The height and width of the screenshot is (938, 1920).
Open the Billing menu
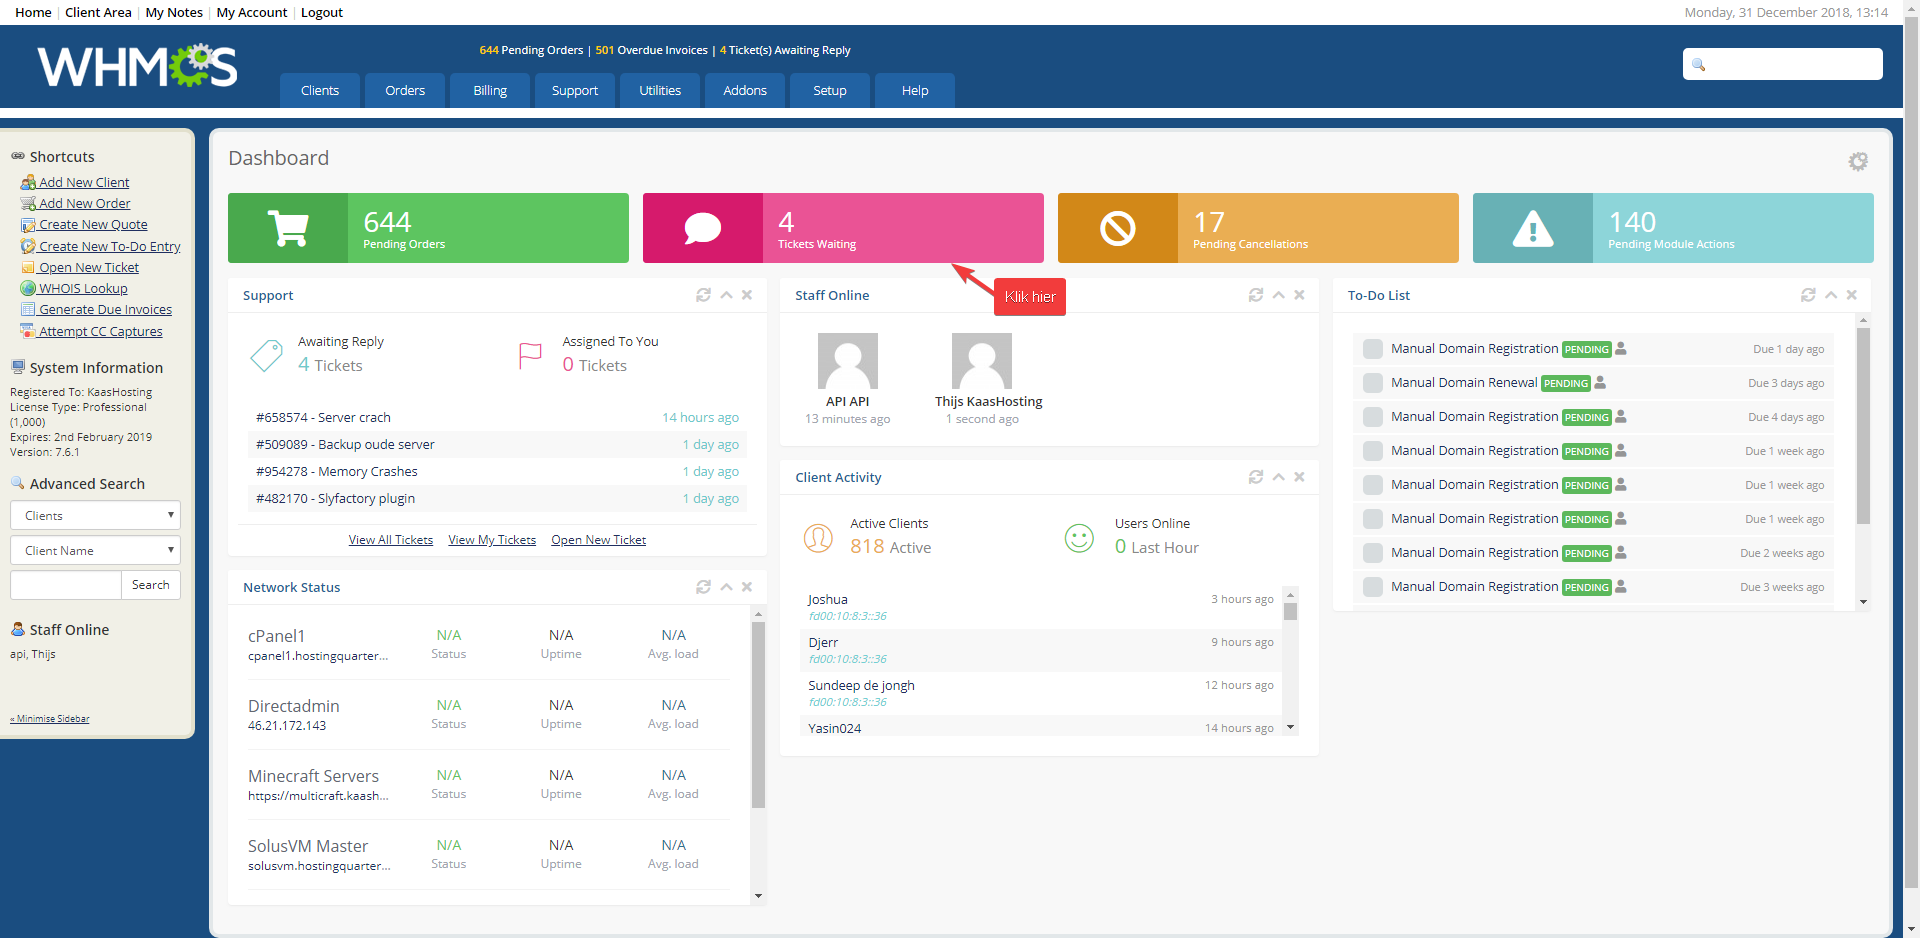(490, 90)
